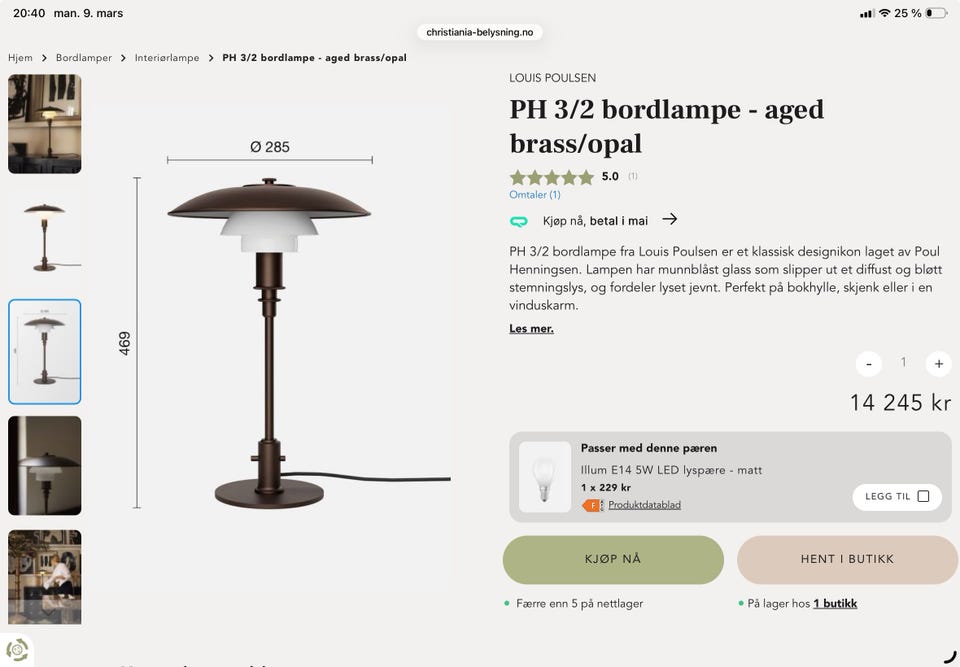
Task: Decrease quantity with the minus button
Action: pos(868,364)
